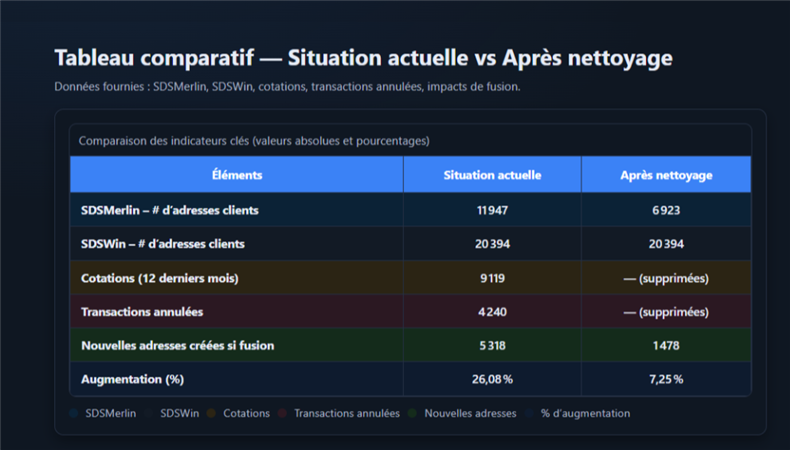The width and height of the screenshot is (790, 450).
Task: Select the SDSWin legend label
Action: coord(179,413)
